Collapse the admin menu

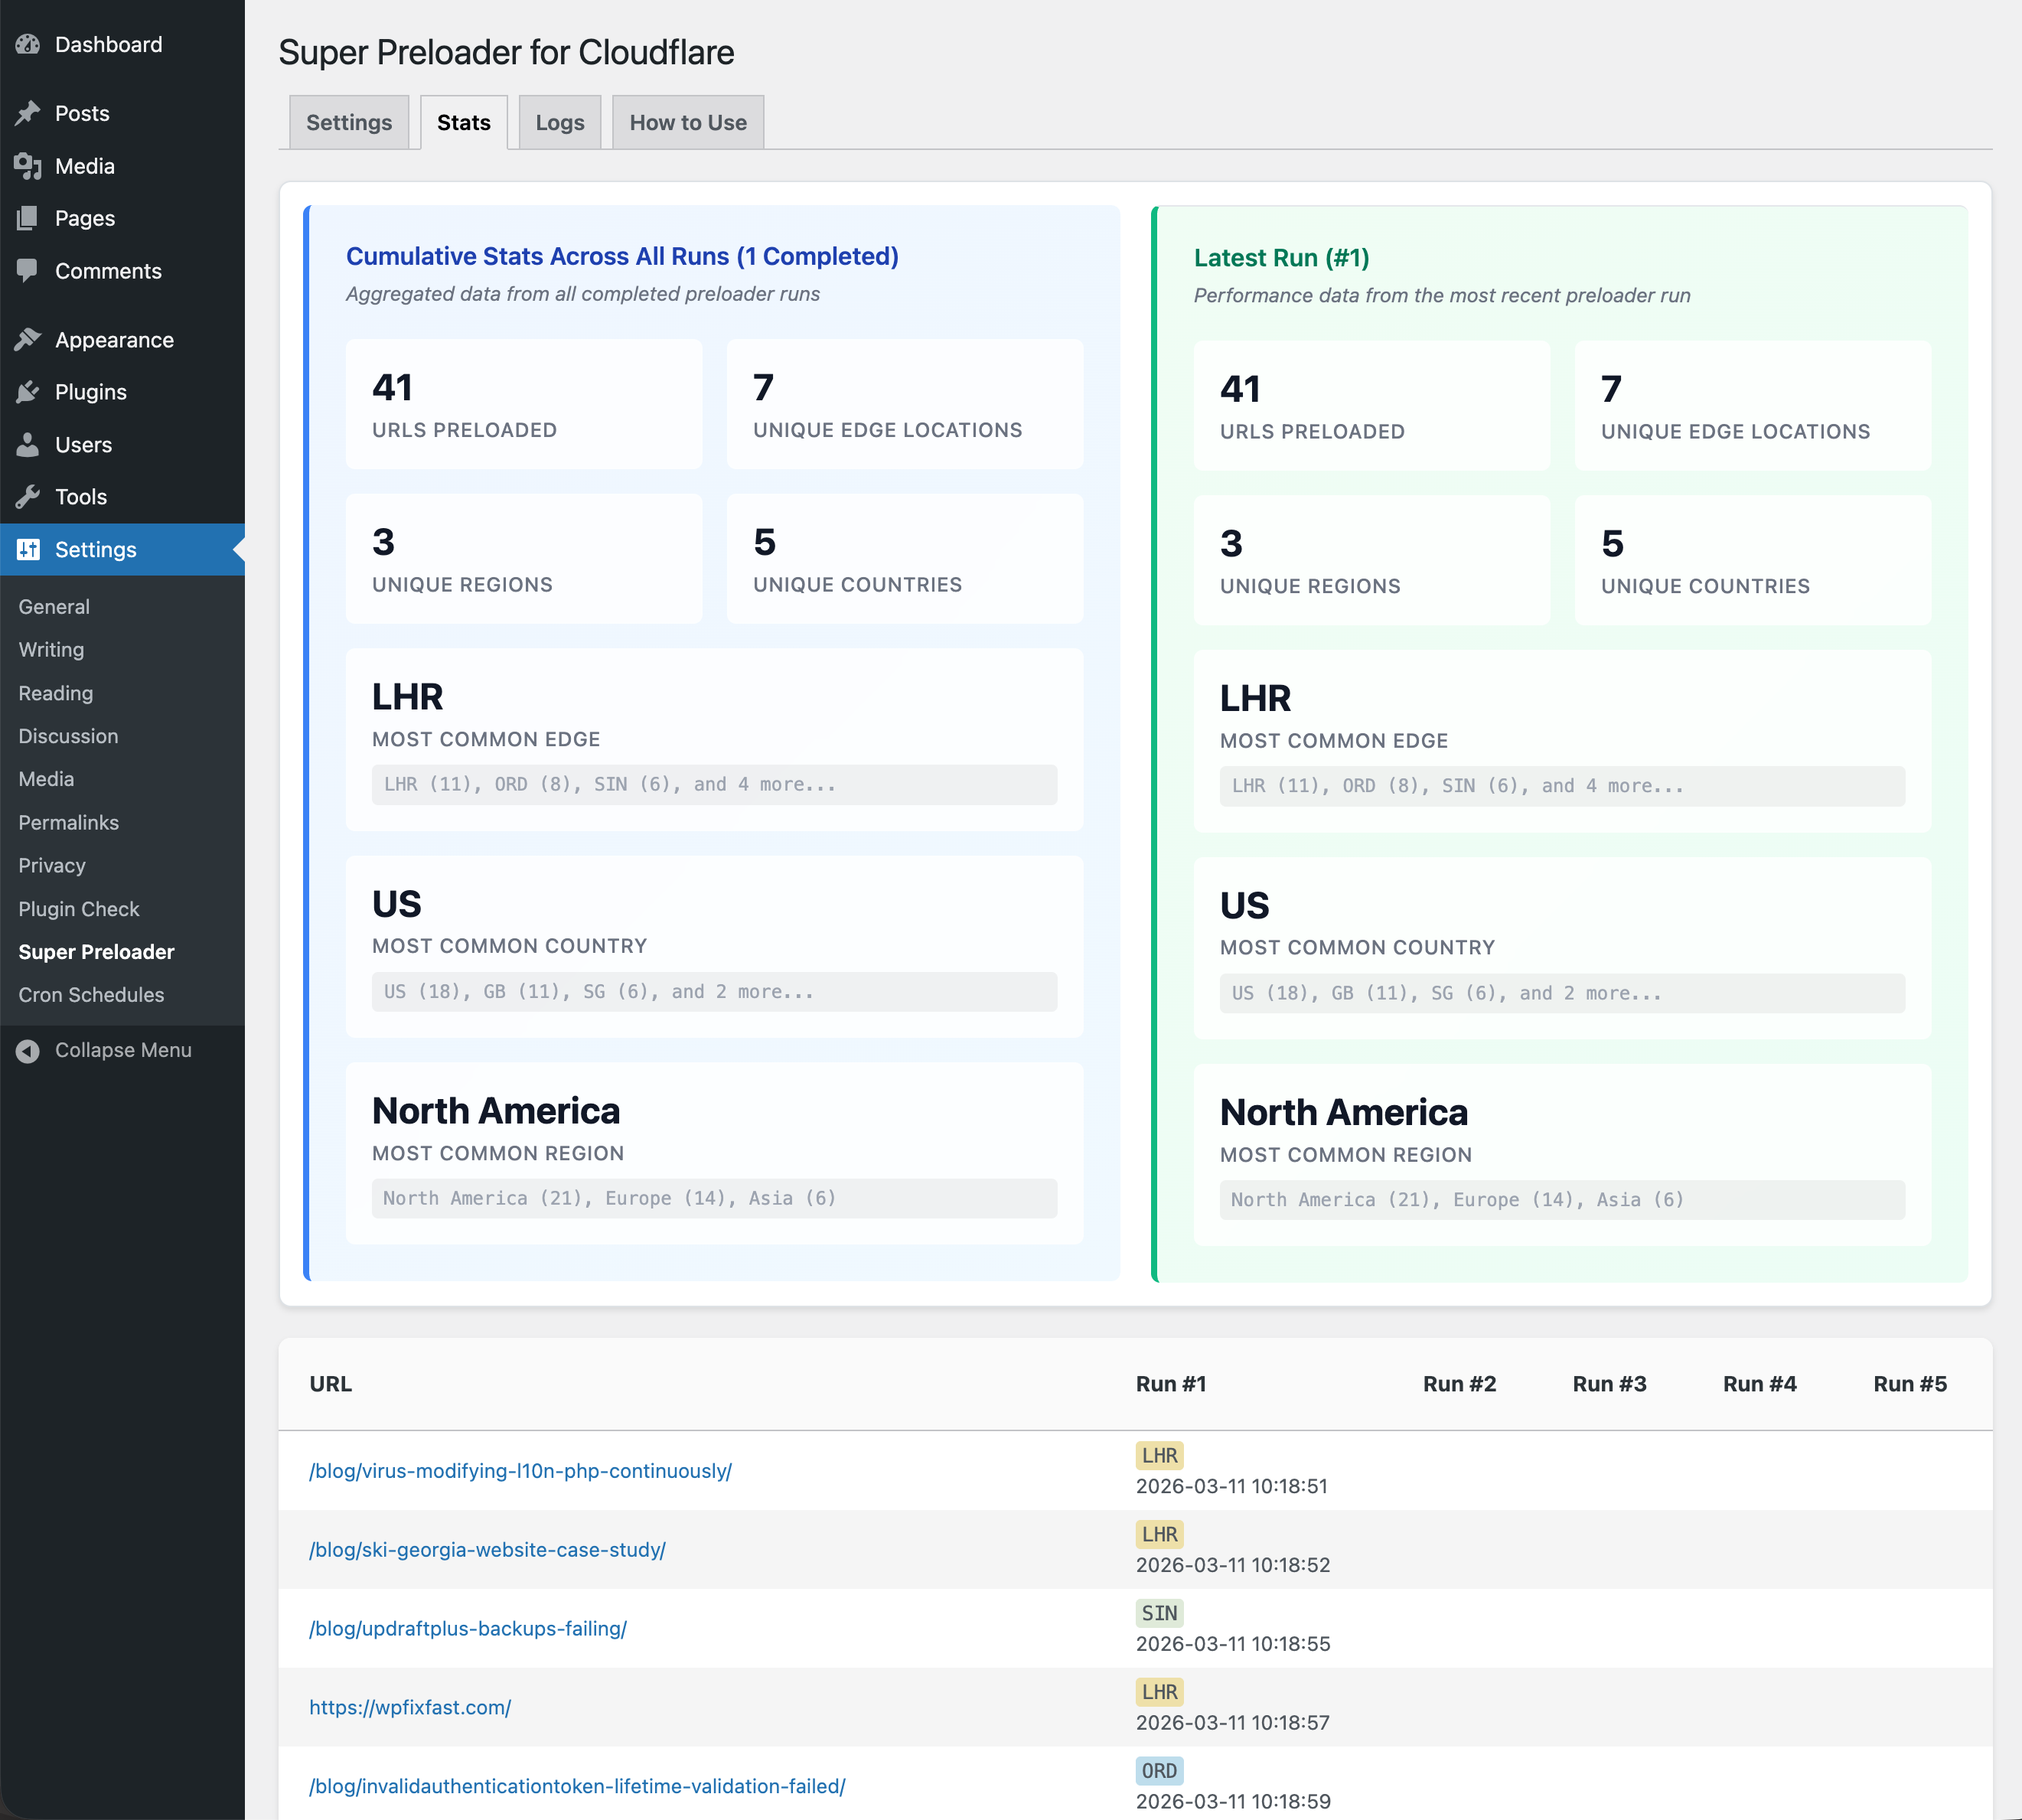pyautogui.click(x=123, y=1050)
